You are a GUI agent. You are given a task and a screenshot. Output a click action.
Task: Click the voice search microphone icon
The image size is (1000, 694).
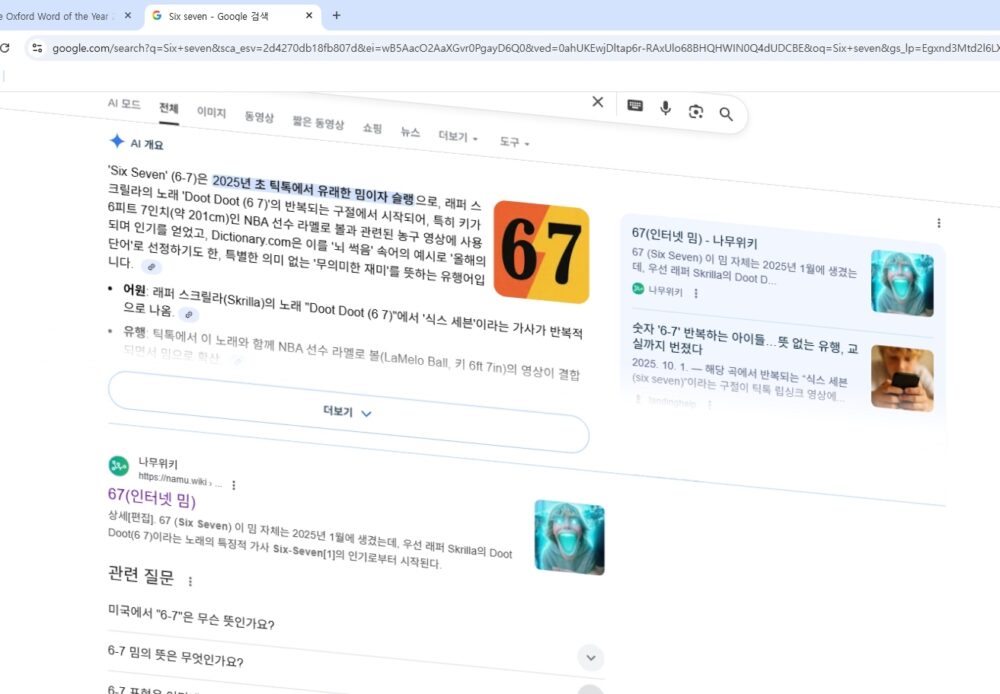click(x=665, y=109)
